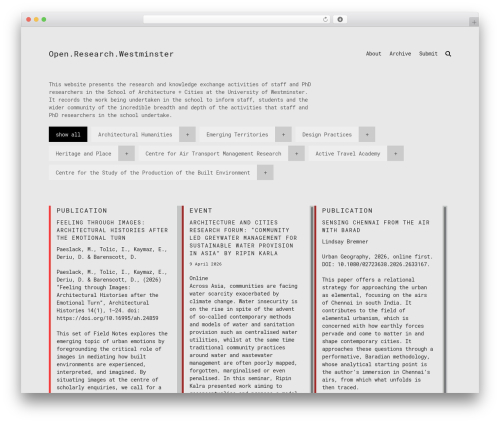500x423 pixels.
Task: Open the Archive page
Action: [400, 54]
